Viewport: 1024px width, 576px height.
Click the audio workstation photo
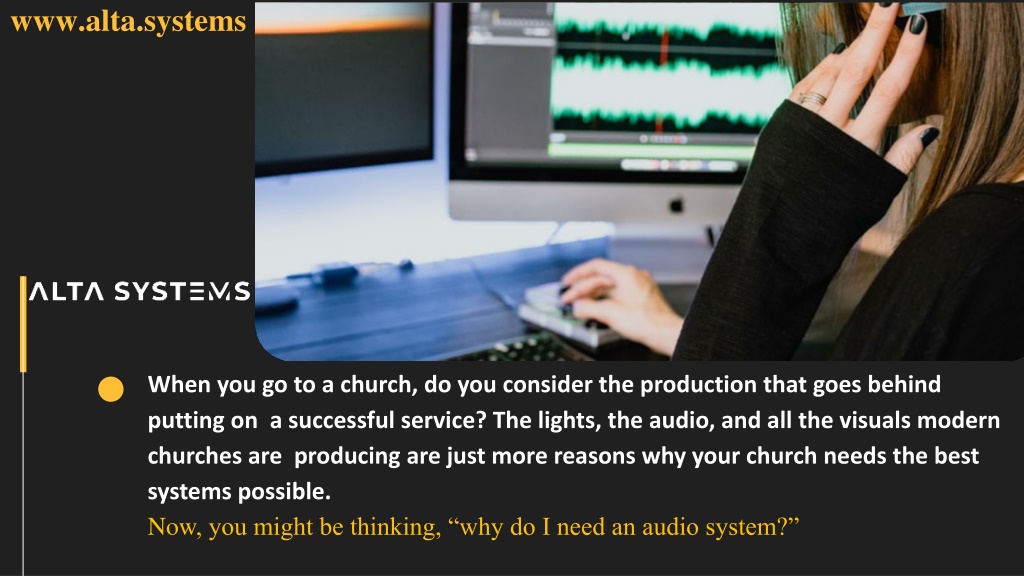tap(639, 181)
